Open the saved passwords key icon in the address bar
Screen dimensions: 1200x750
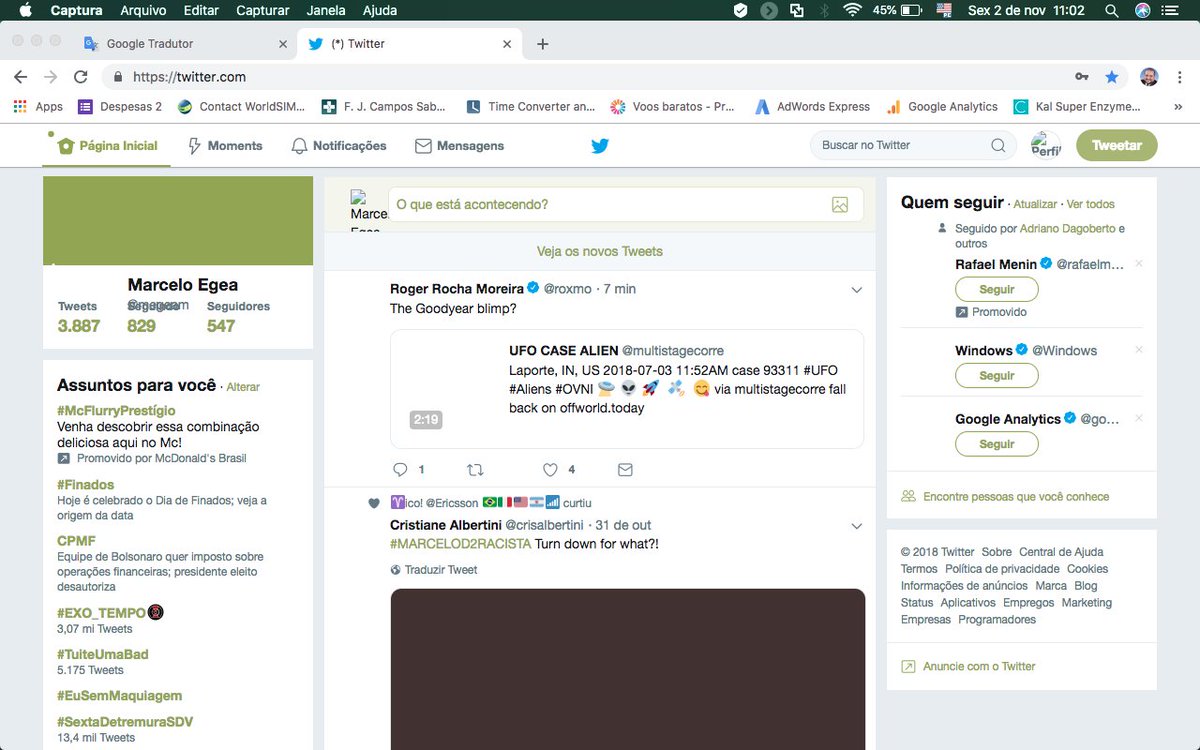(x=1082, y=77)
